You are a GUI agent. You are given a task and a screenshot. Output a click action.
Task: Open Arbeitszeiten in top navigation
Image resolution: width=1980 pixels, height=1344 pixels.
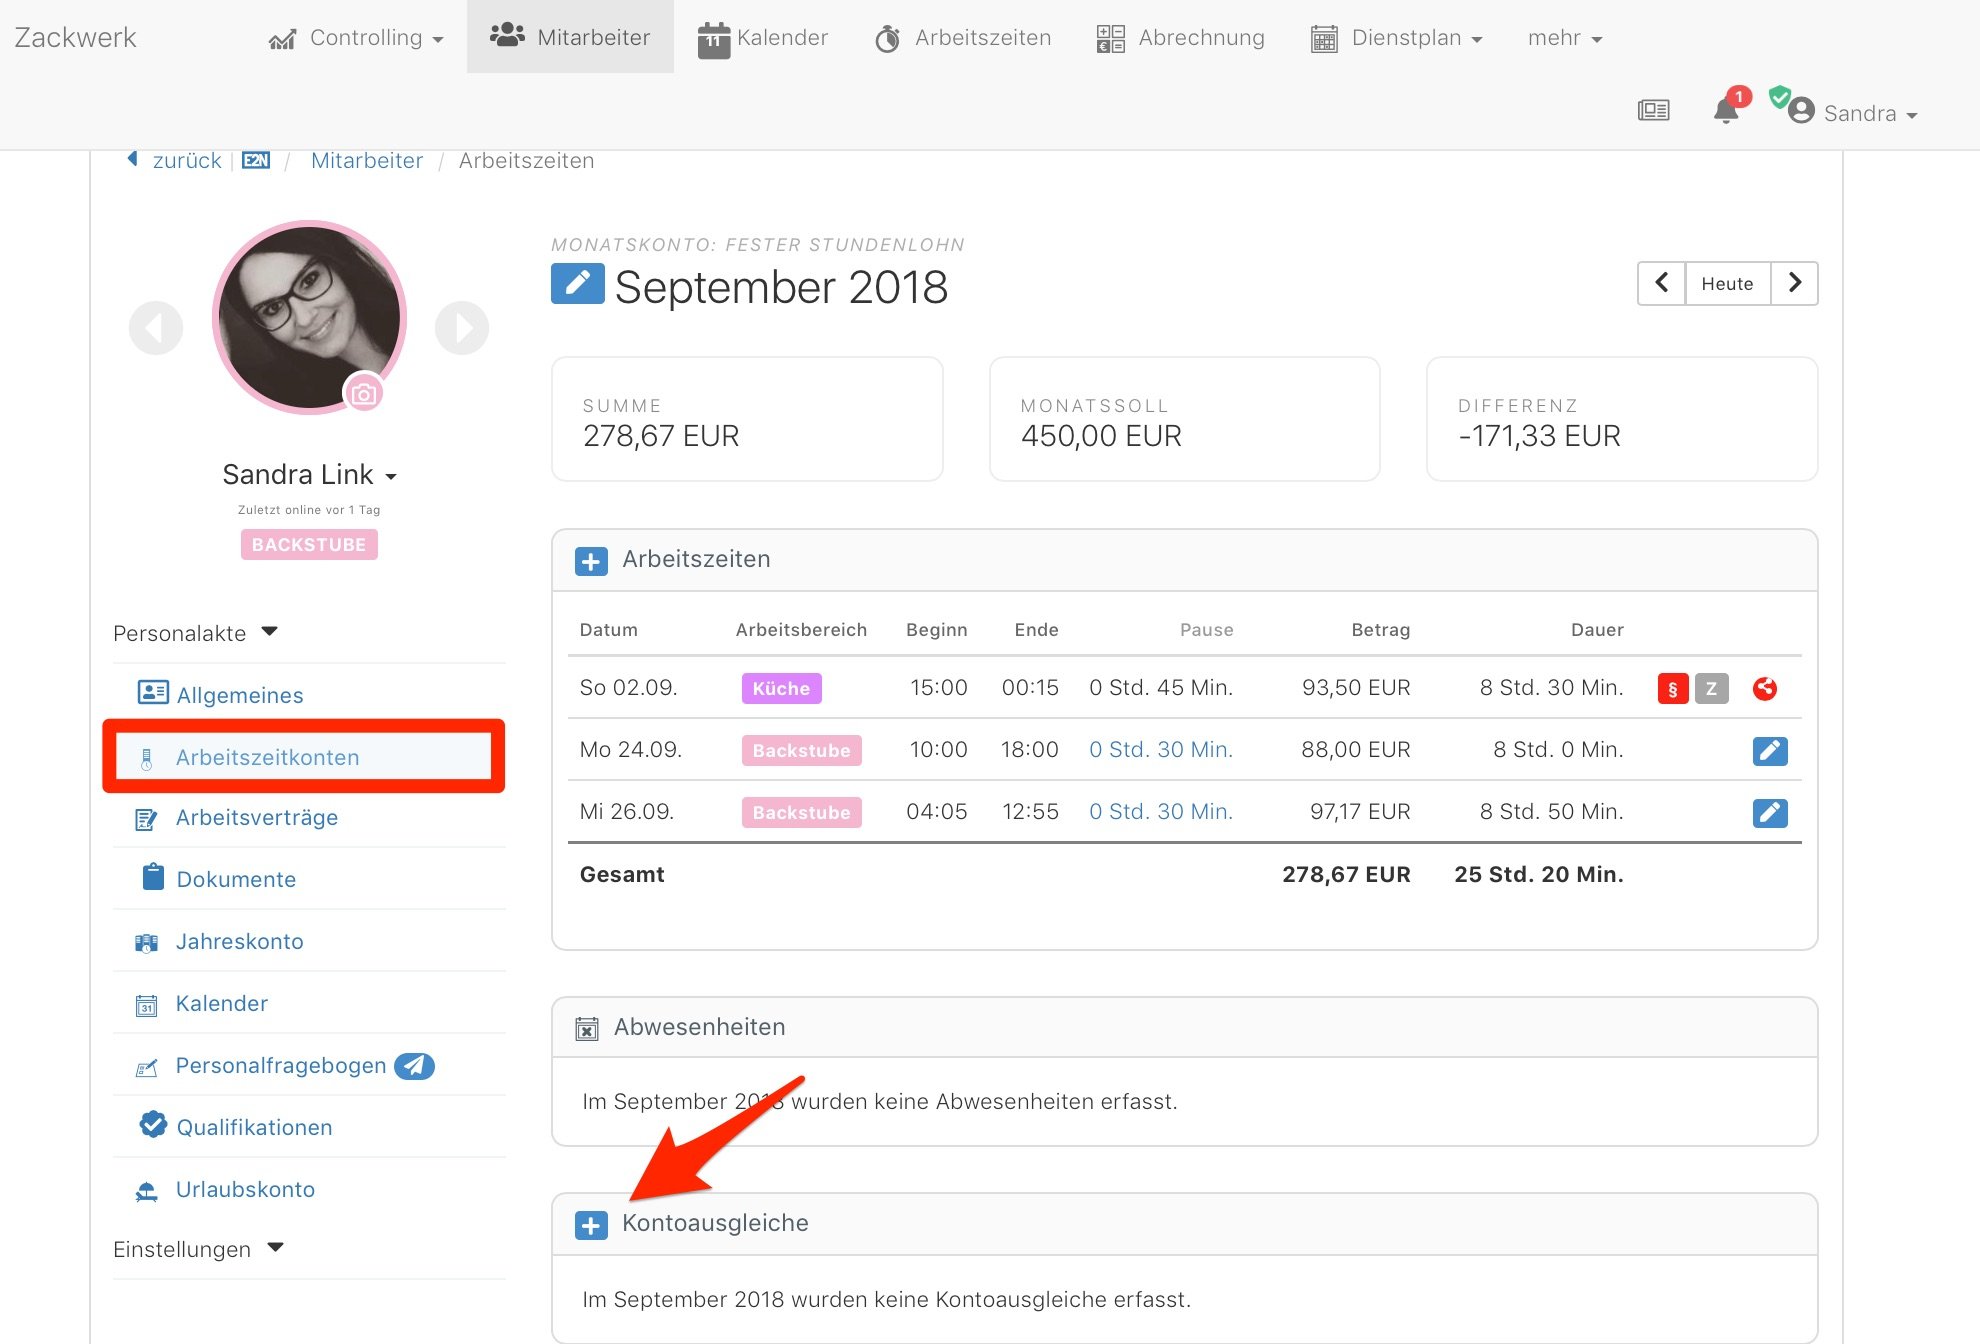coord(963,38)
